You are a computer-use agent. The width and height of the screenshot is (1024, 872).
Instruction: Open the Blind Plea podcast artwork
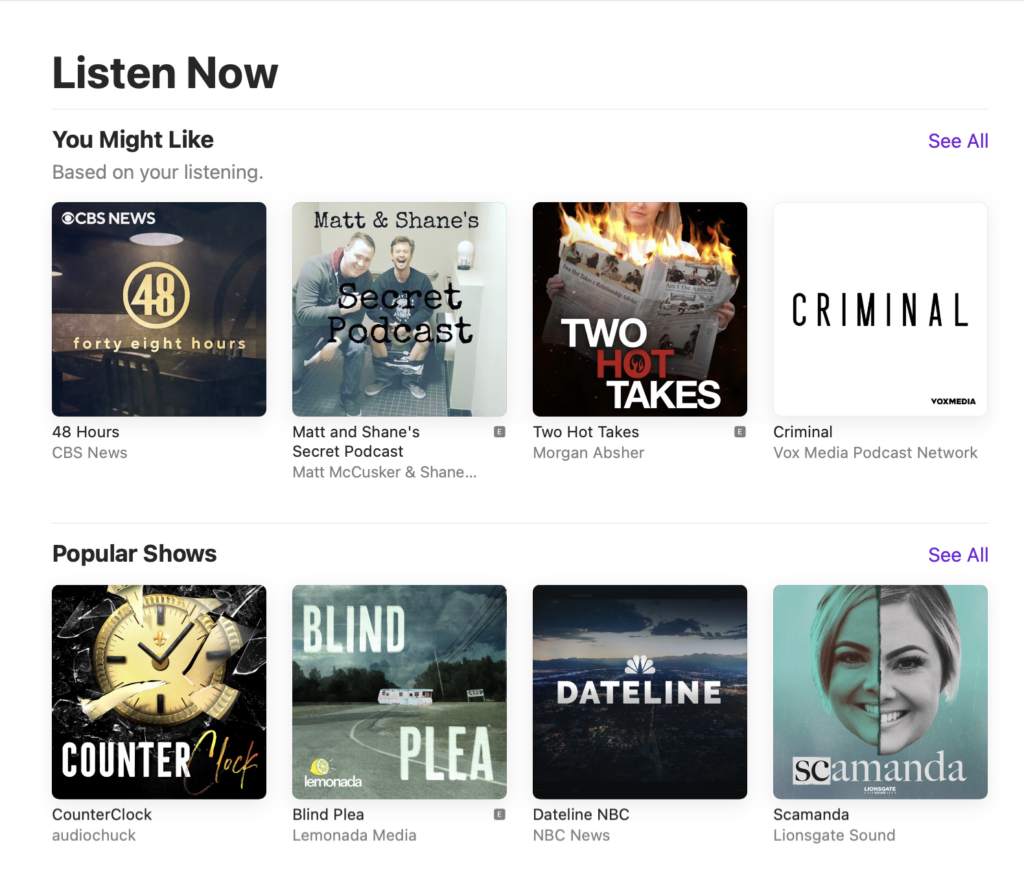click(x=399, y=692)
